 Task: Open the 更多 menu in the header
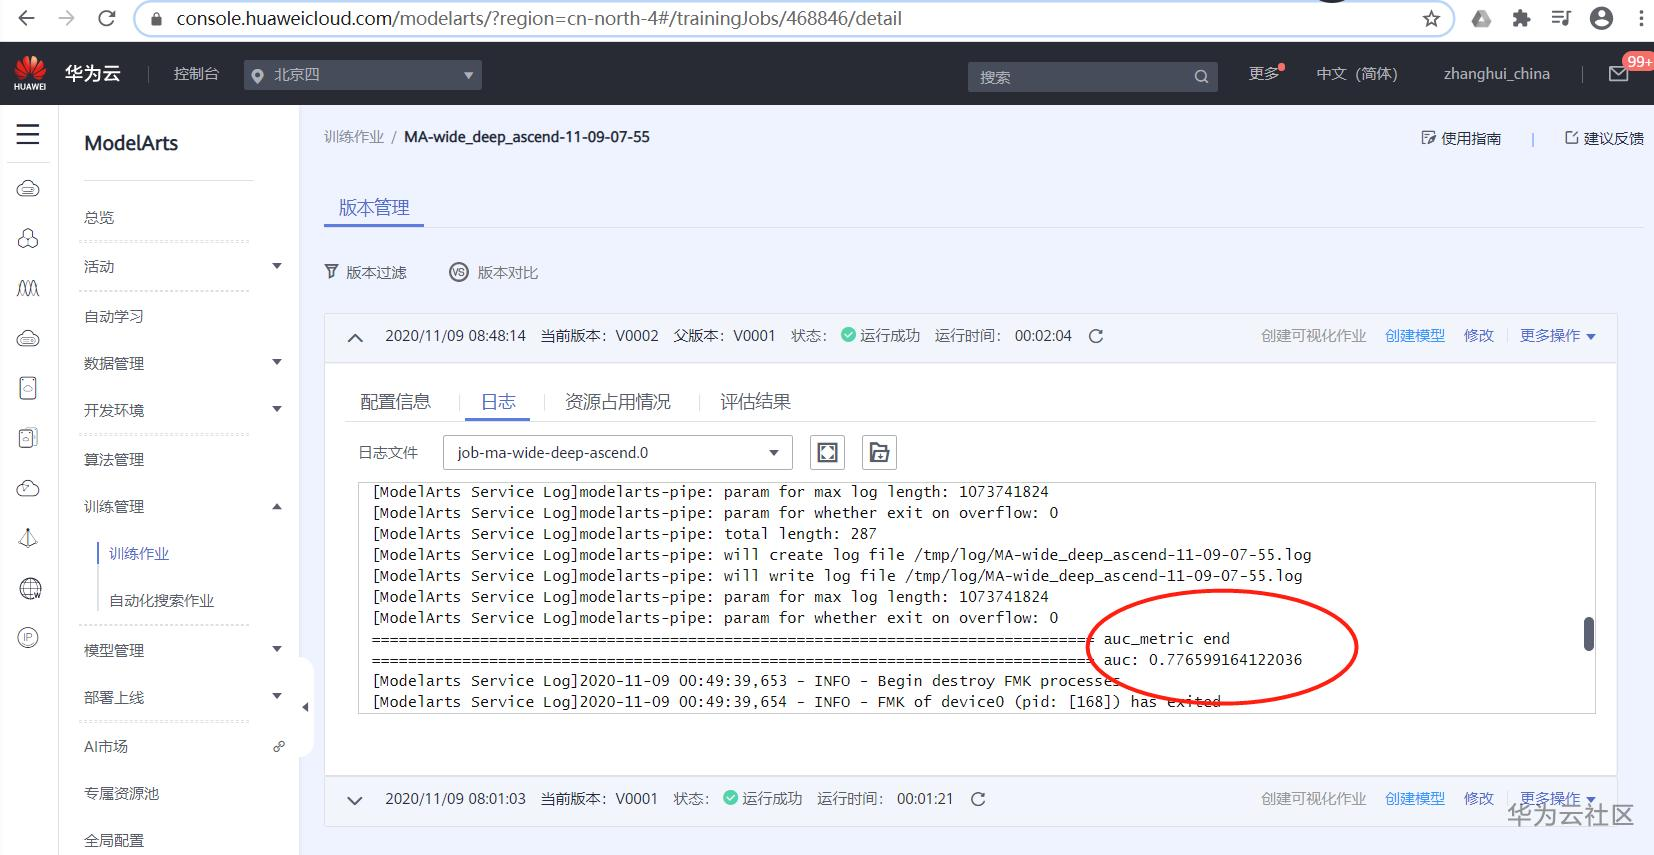[x=1264, y=74]
